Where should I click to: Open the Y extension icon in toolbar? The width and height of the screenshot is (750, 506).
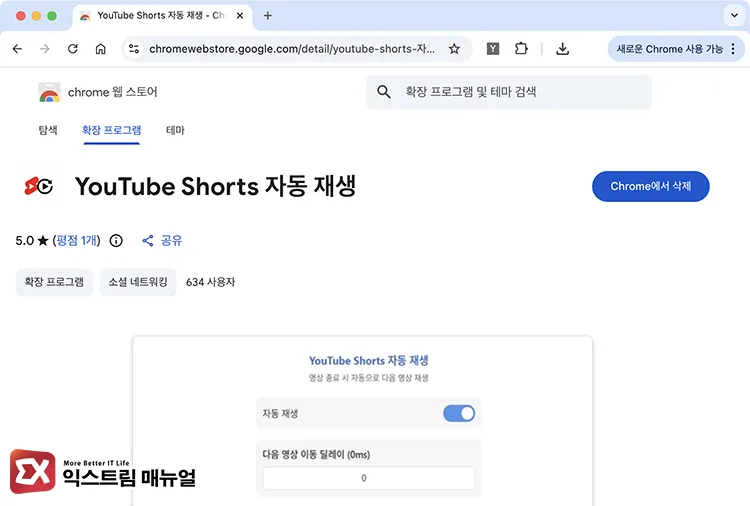coord(493,49)
